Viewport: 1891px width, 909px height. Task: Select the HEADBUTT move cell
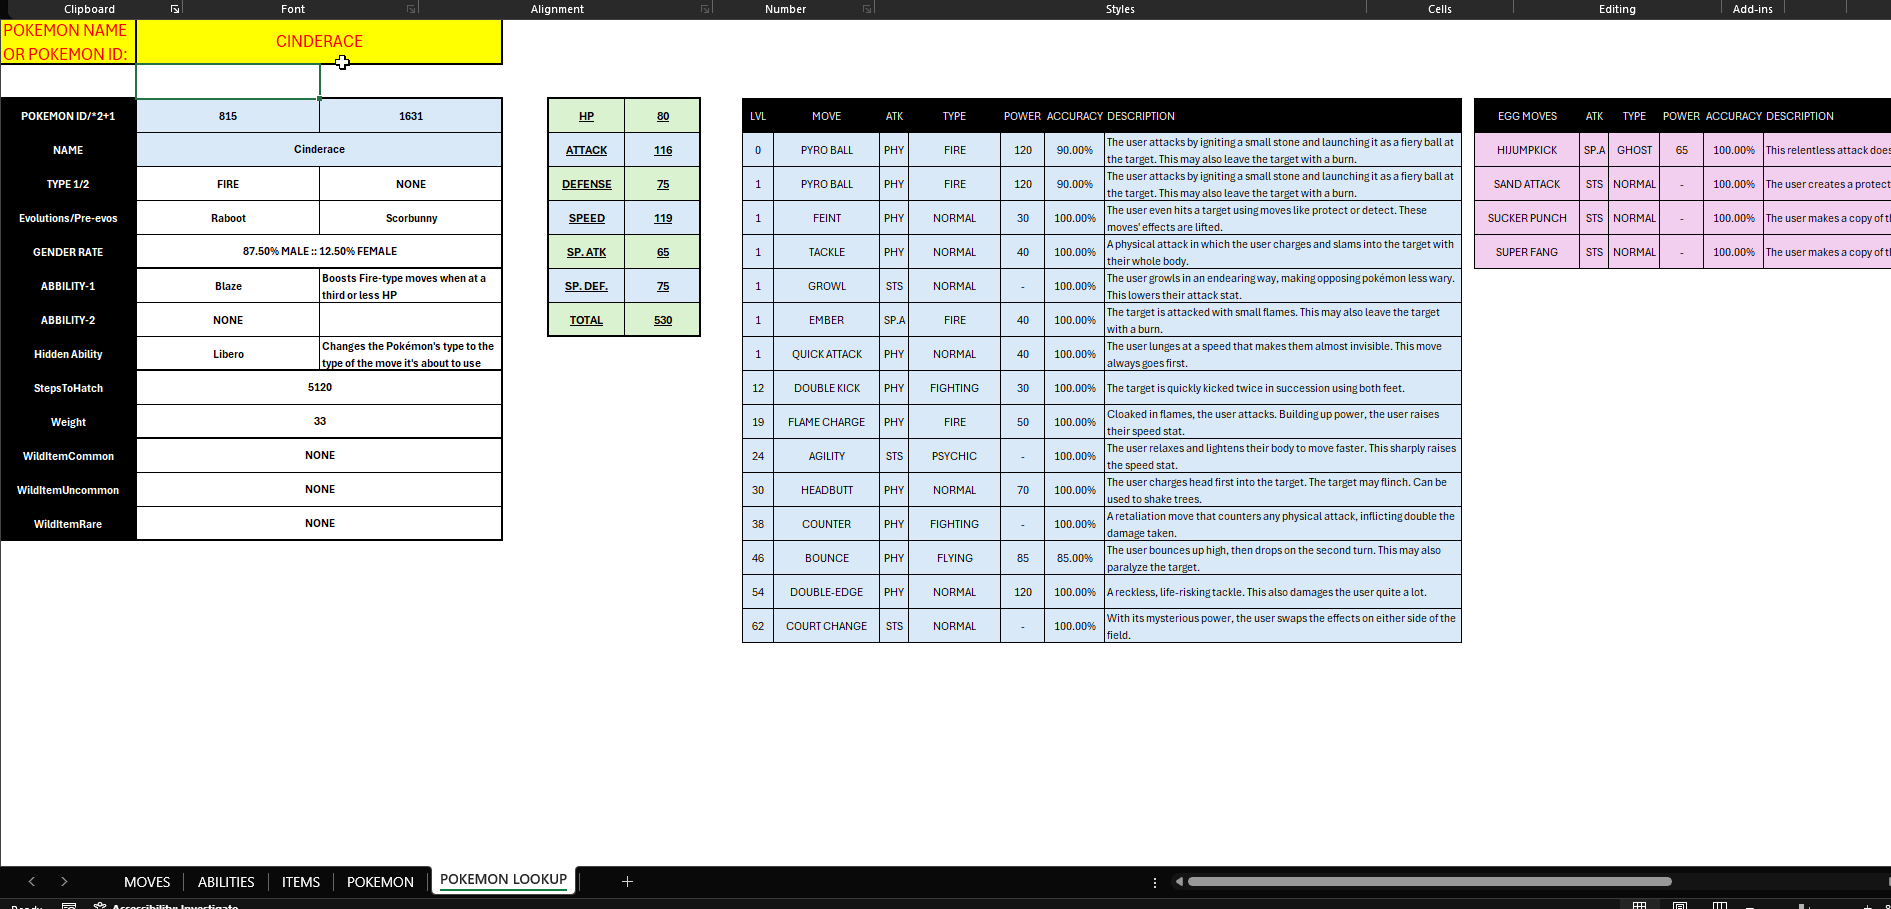click(x=826, y=490)
